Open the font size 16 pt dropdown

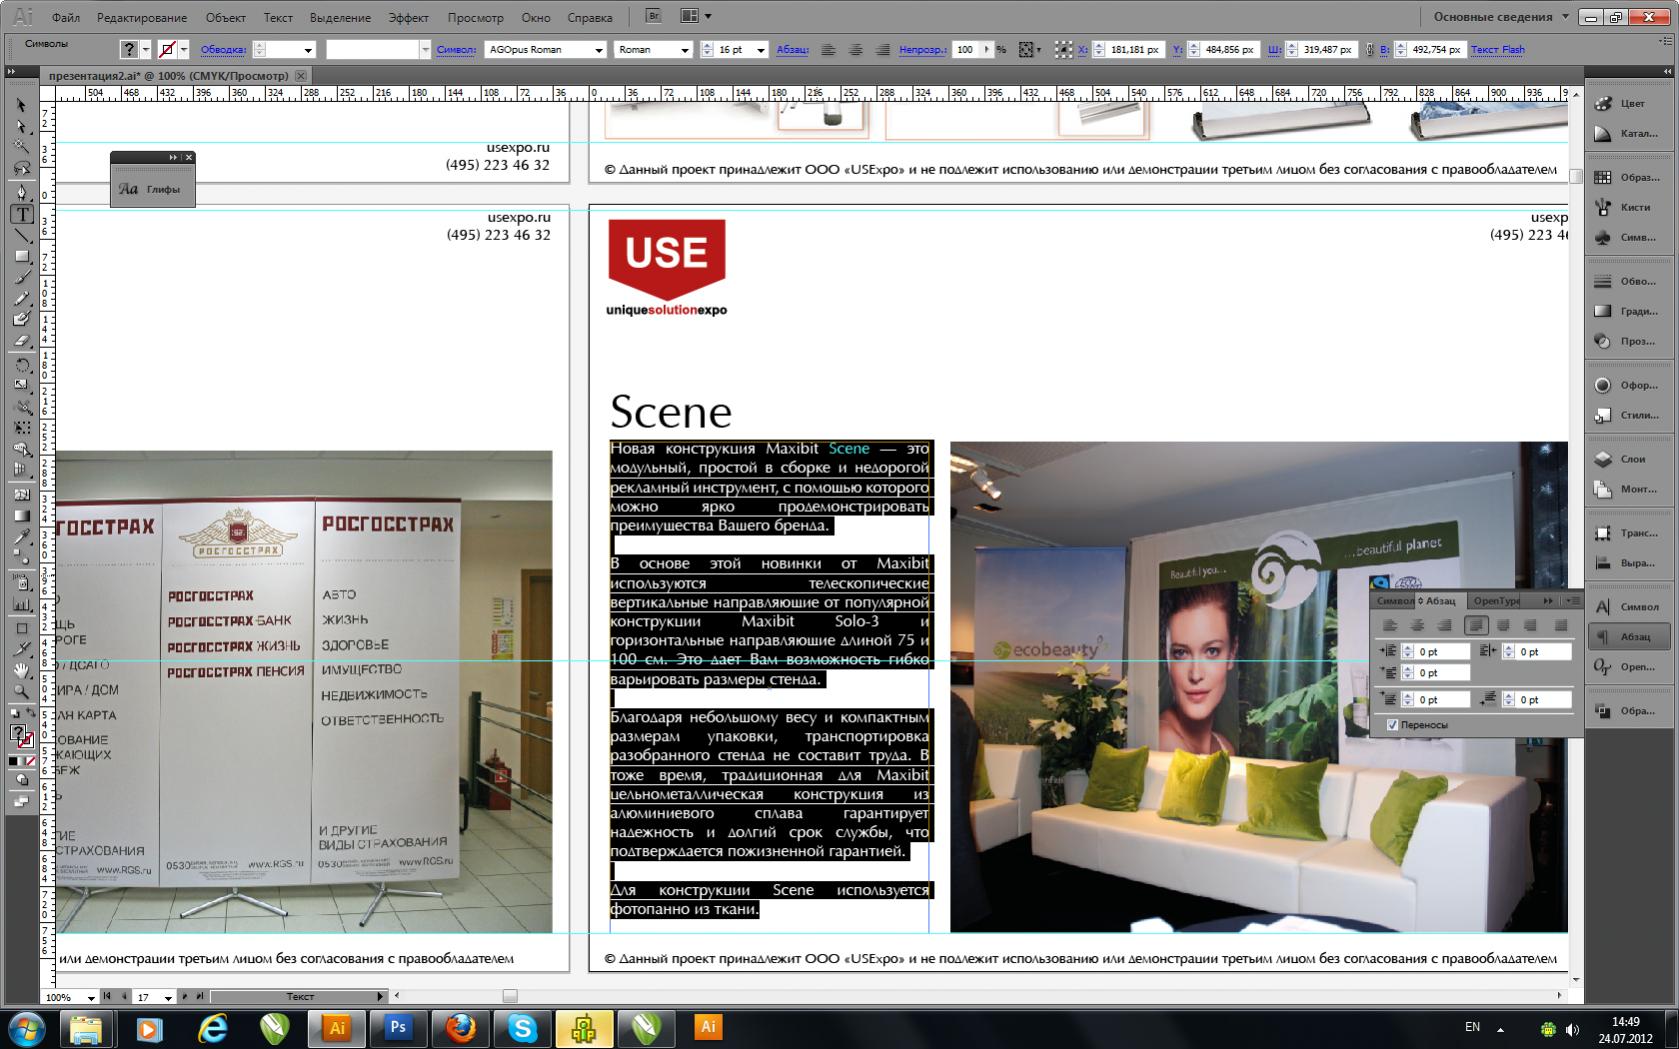coord(760,50)
